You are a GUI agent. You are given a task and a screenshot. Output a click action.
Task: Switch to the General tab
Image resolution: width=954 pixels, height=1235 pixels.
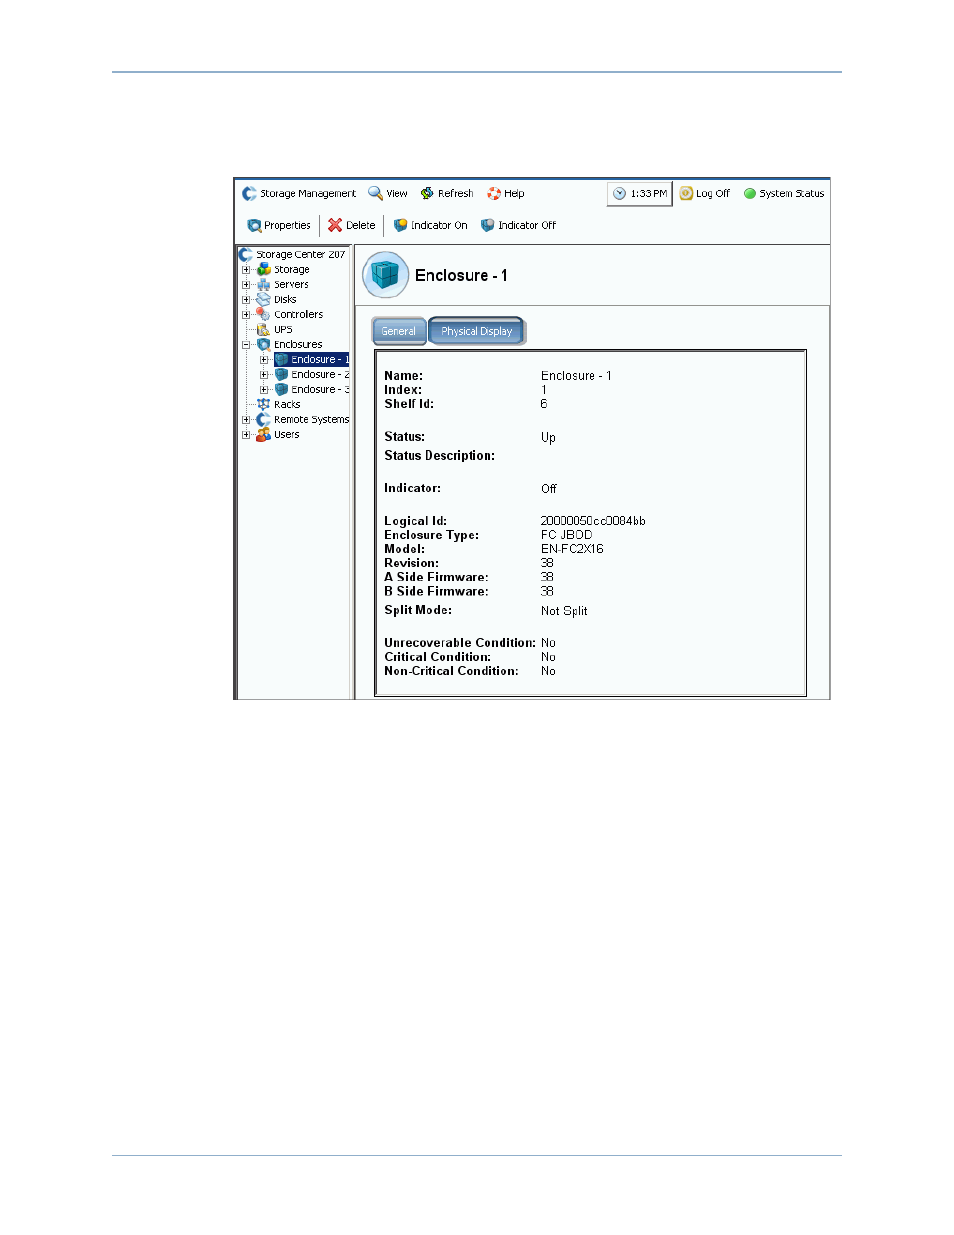click(399, 331)
